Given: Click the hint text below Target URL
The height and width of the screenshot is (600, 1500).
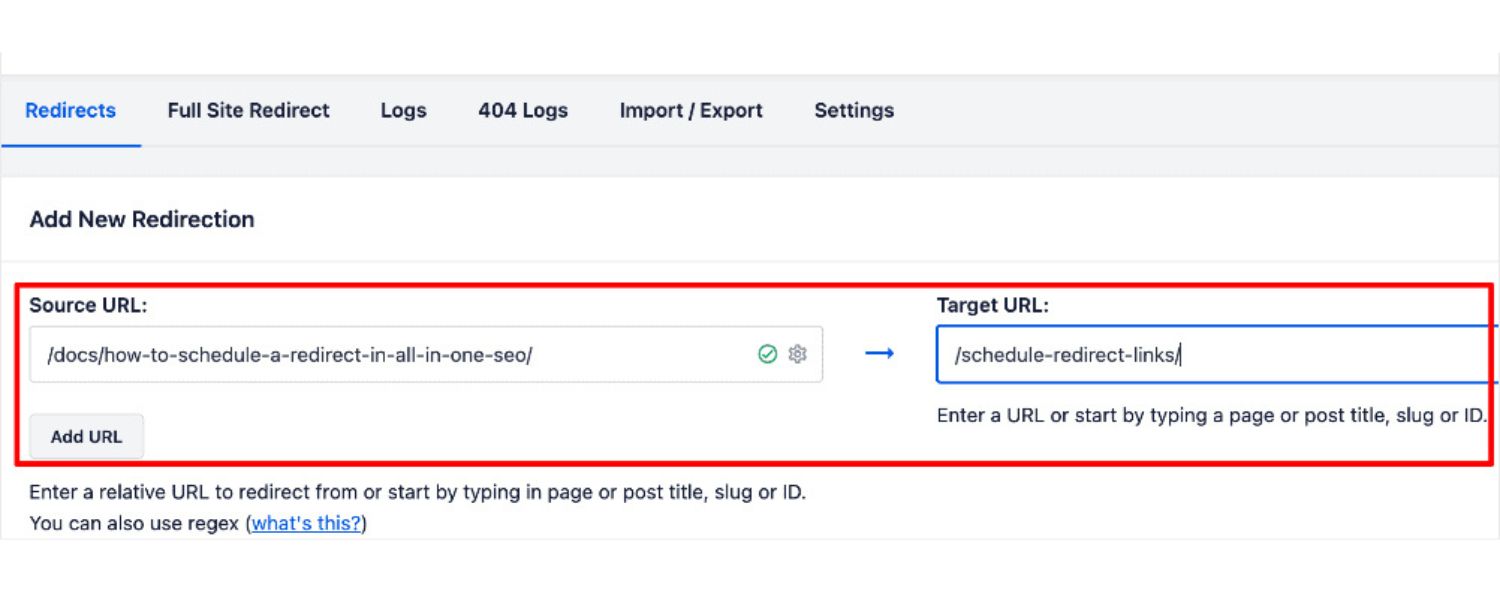Looking at the screenshot, I should [x=1211, y=416].
